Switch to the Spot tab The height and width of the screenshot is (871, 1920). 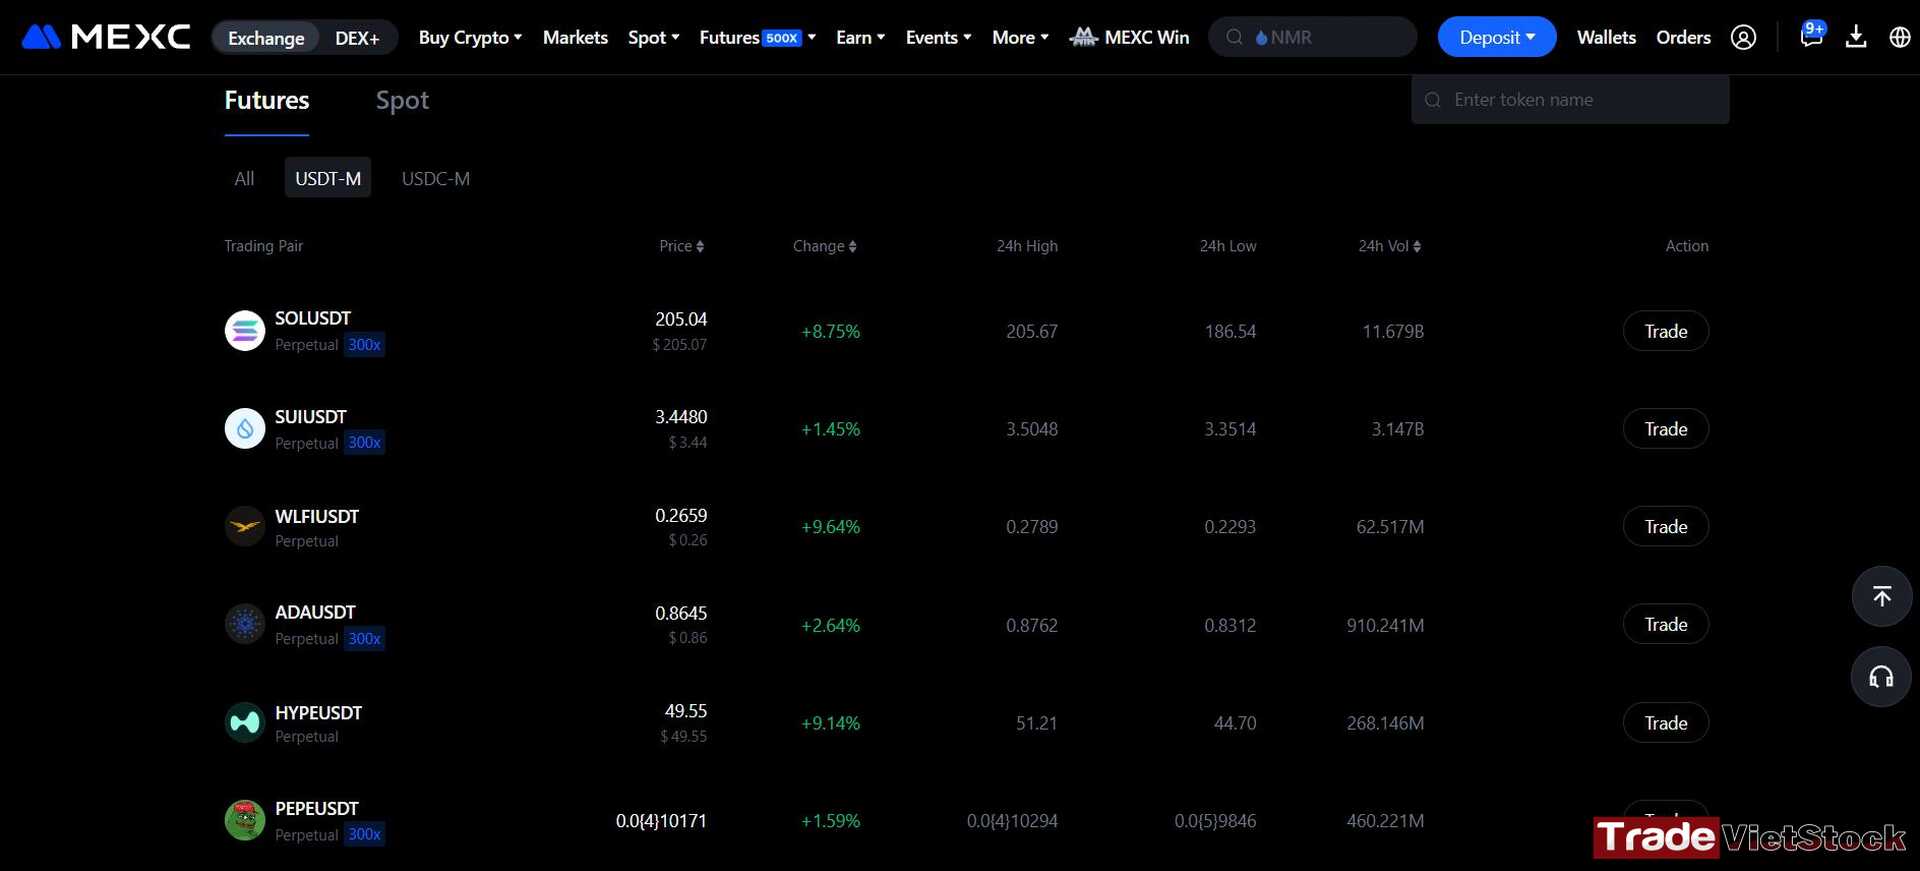(402, 100)
